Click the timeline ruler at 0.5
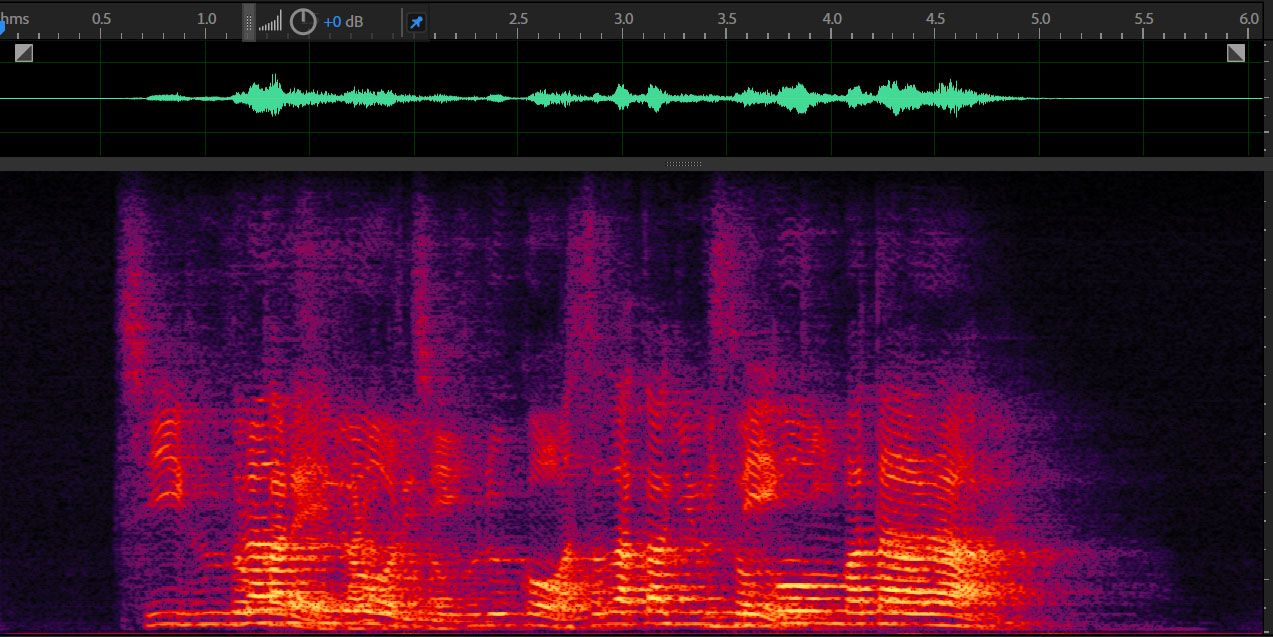The width and height of the screenshot is (1273, 637). (x=101, y=20)
